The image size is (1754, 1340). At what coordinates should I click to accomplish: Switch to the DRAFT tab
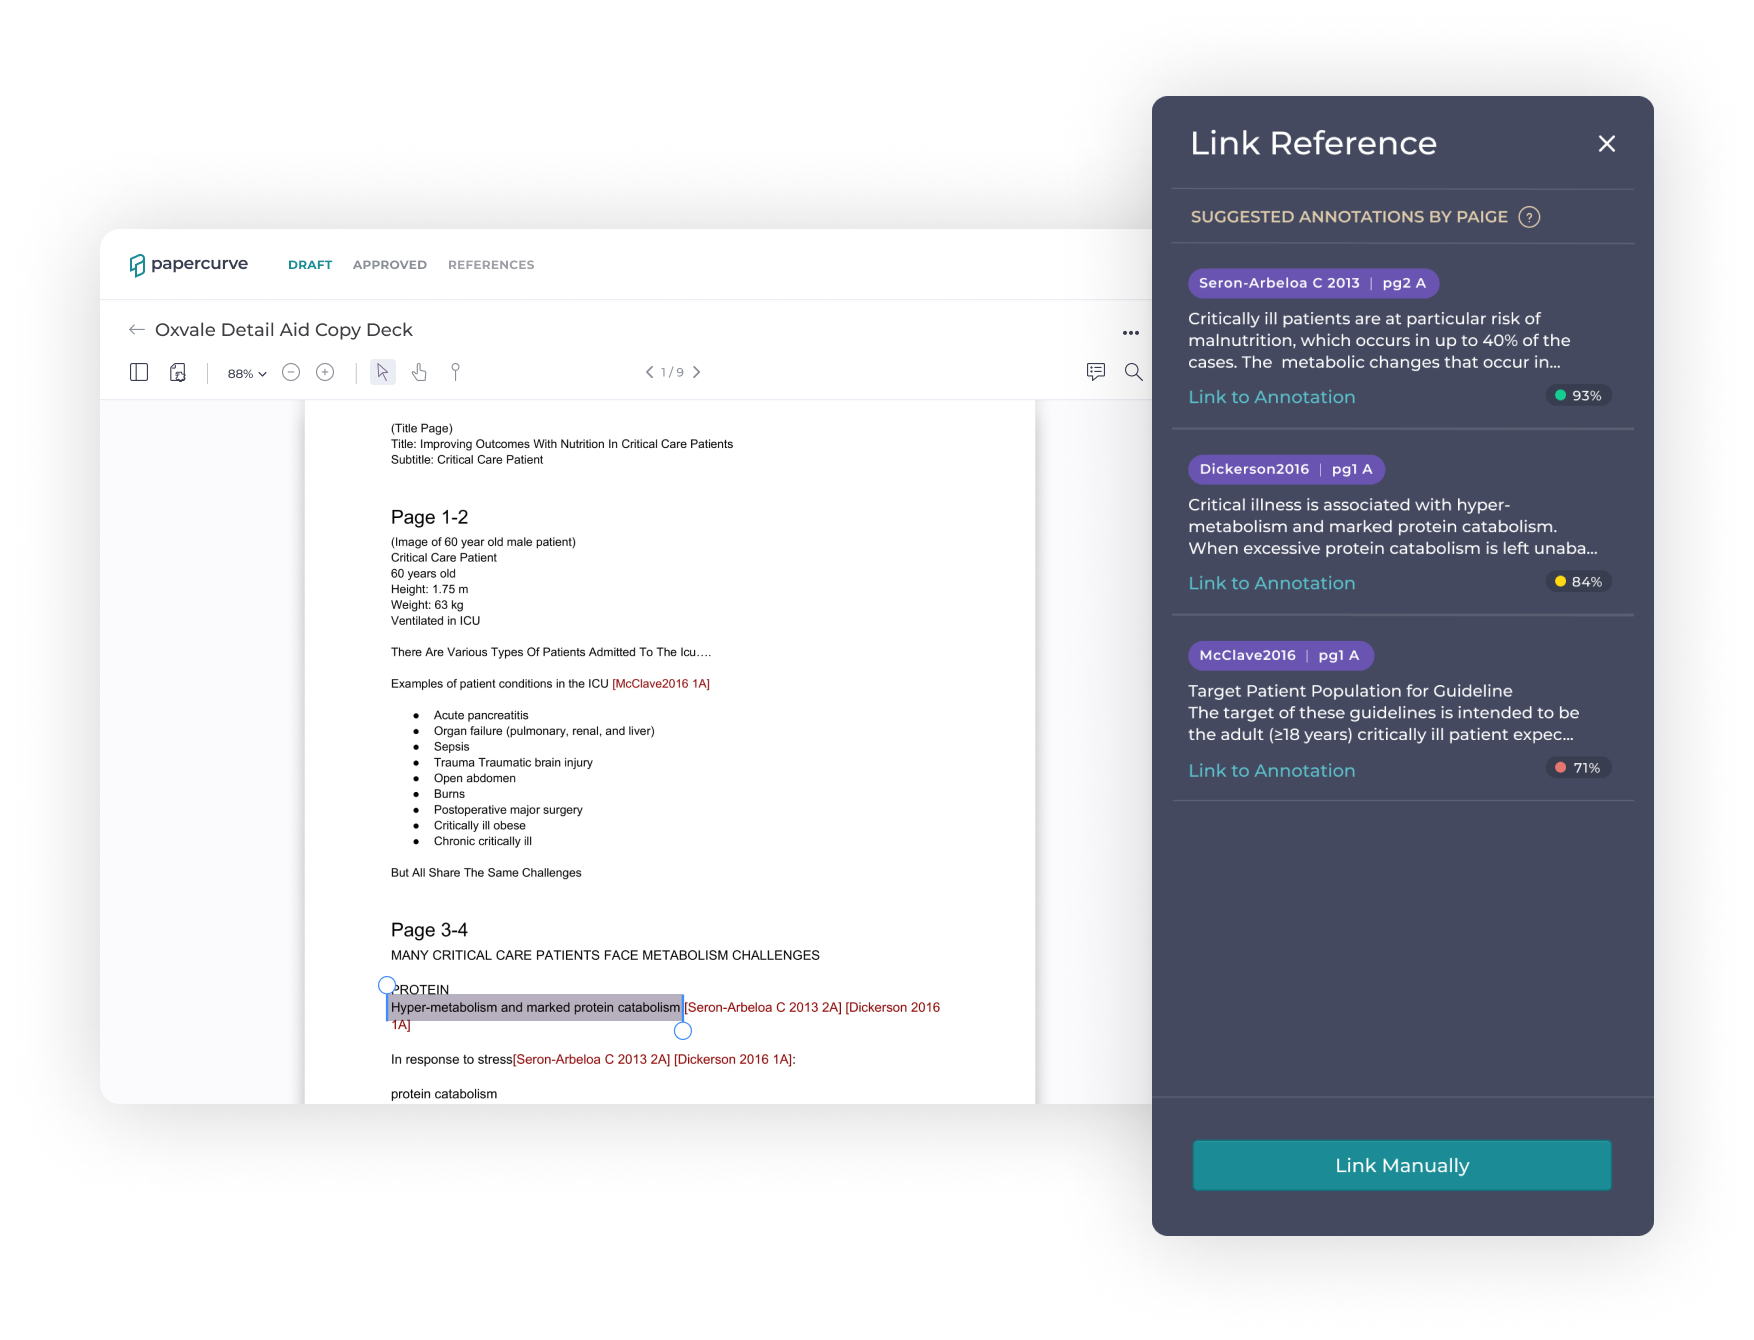point(310,265)
